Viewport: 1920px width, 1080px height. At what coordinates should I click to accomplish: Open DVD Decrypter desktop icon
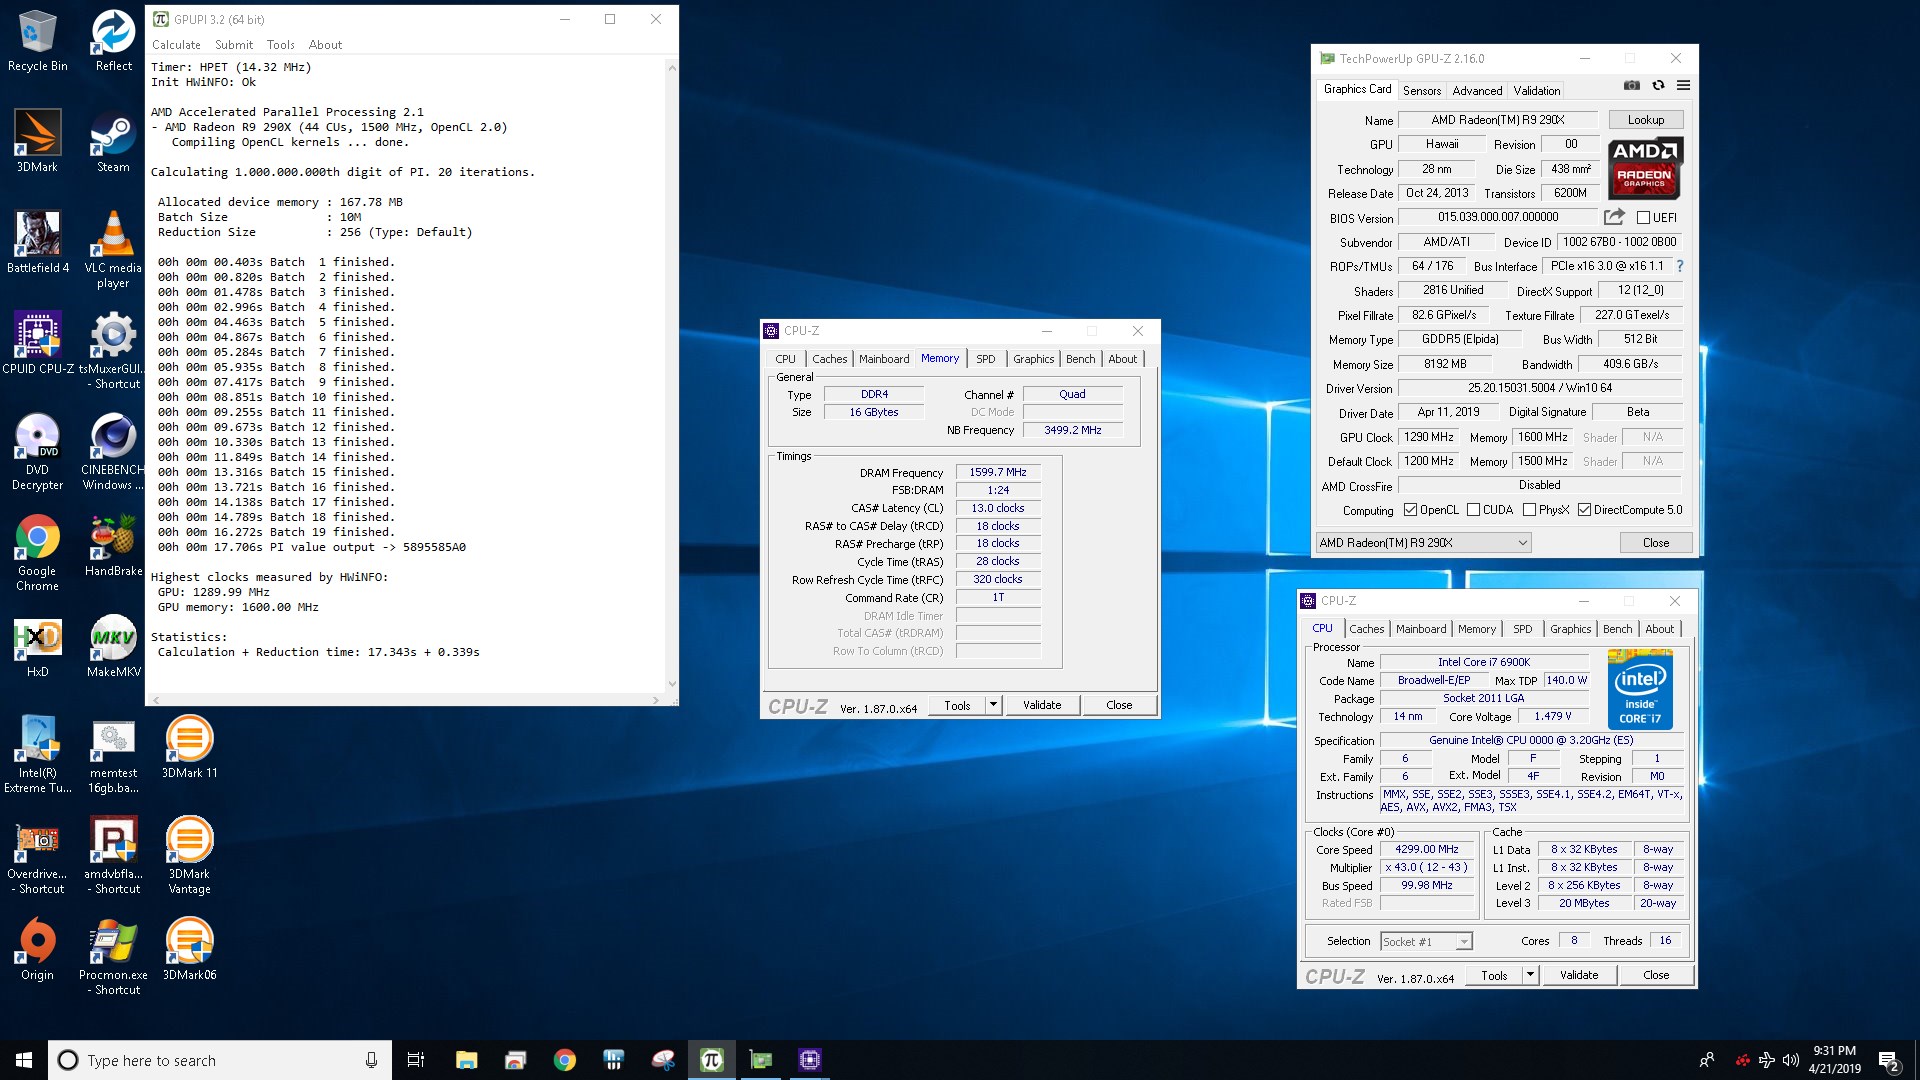click(37, 452)
